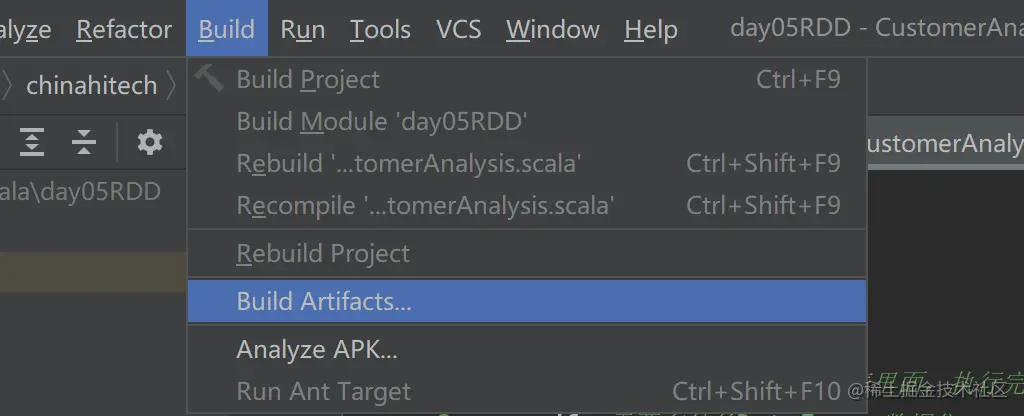Viewport: 1024px width, 416px height.
Task: Select Run Ant Target entry
Action: (x=323, y=391)
